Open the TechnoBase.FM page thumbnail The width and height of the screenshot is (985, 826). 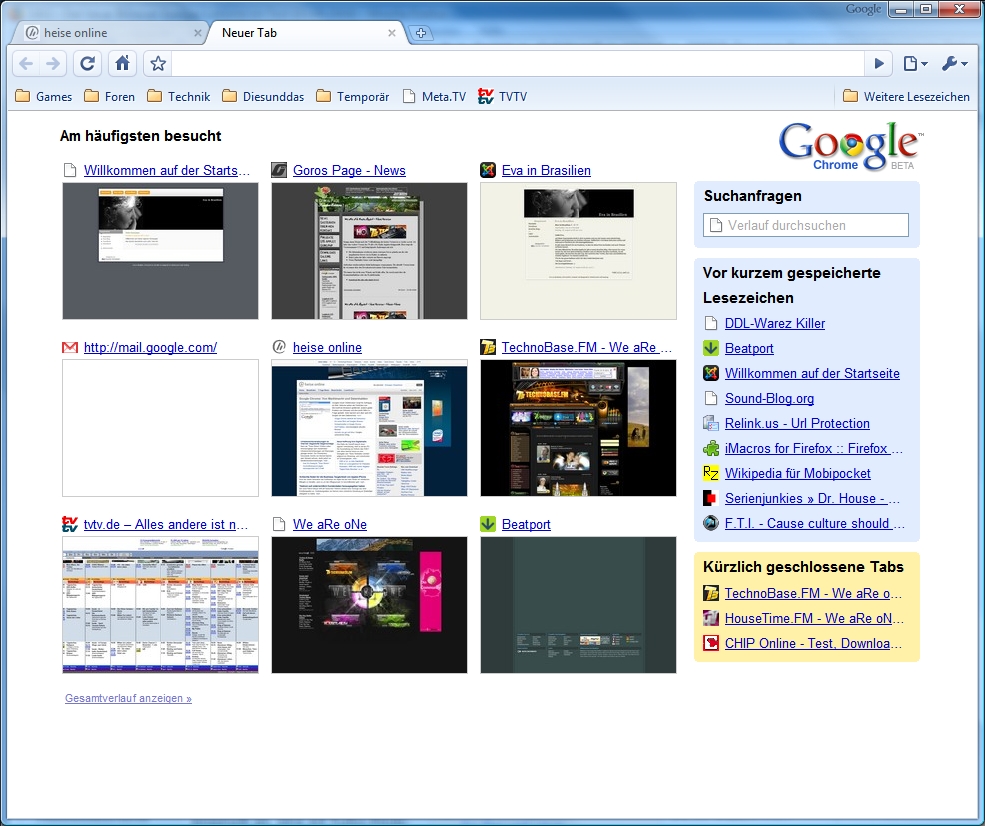click(x=579, y=428)
